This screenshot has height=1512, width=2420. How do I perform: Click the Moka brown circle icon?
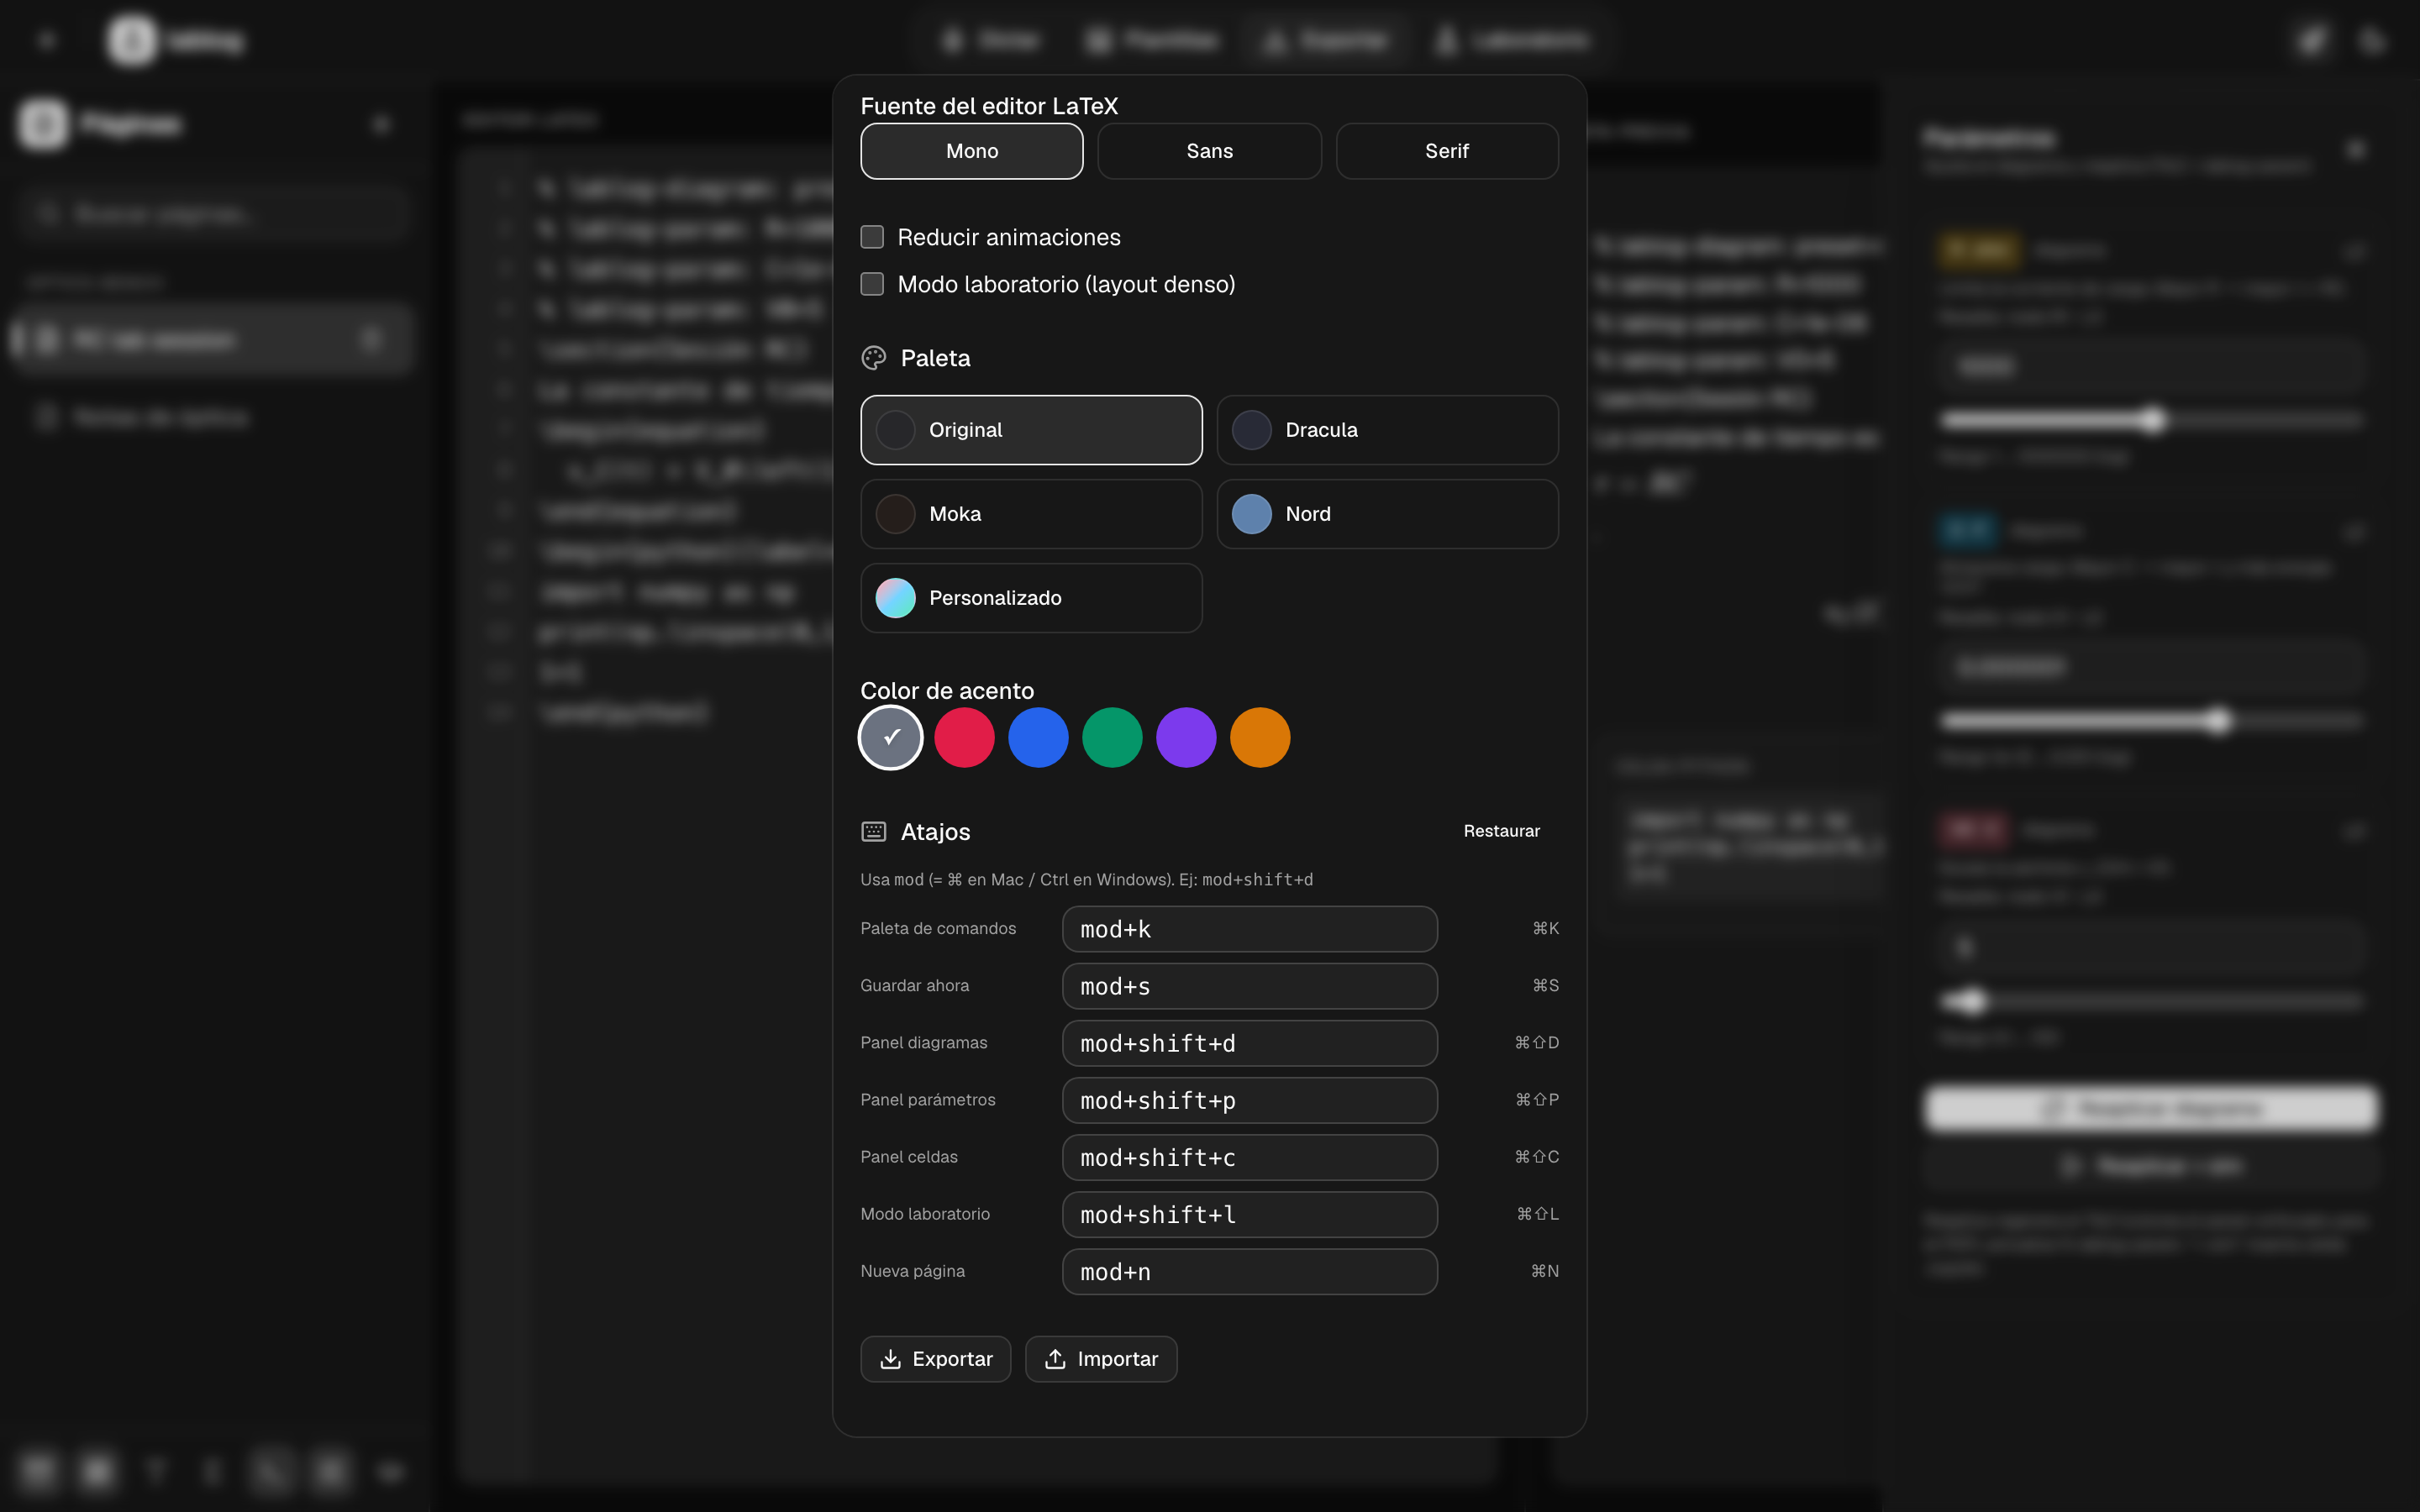point(895,514)
